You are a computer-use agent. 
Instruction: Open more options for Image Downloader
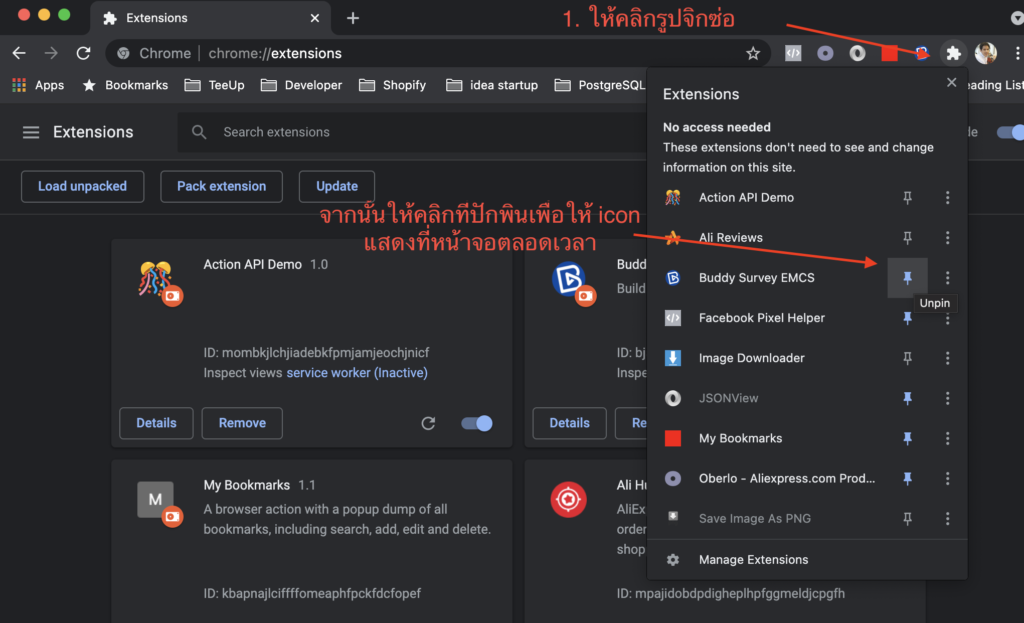point(948,358)
